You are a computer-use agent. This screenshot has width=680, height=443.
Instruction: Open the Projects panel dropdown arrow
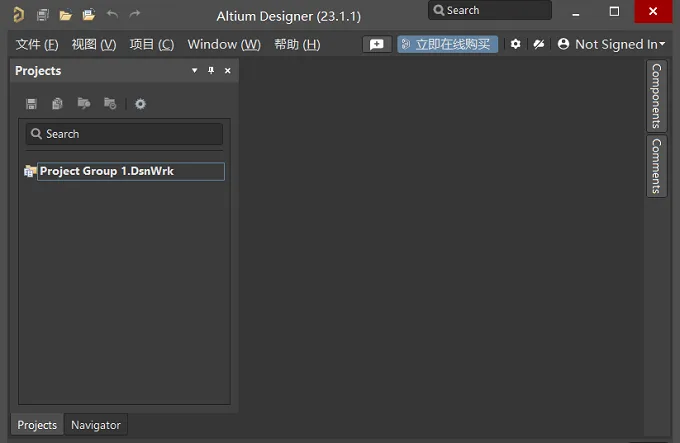click(x=194, y=70)
